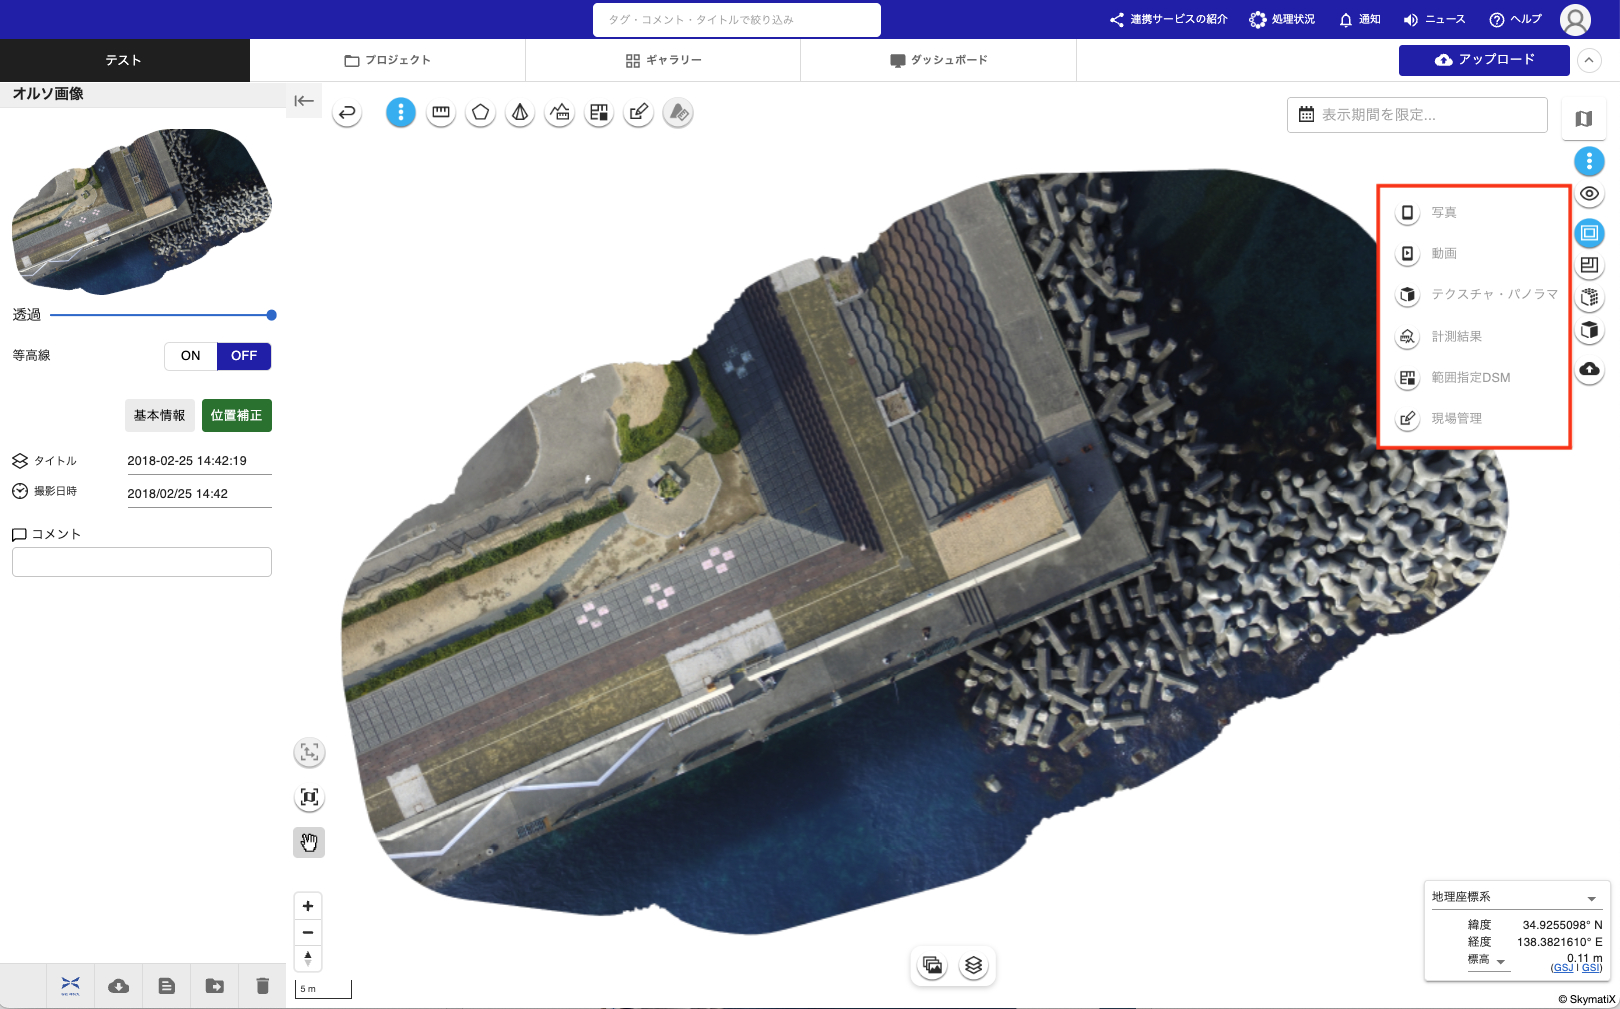Image resolution: width=1620 pixels, height=1009 pixels.
Task: Click the trash delete icon
Action: pyautogui.click(x=262, y=986)
